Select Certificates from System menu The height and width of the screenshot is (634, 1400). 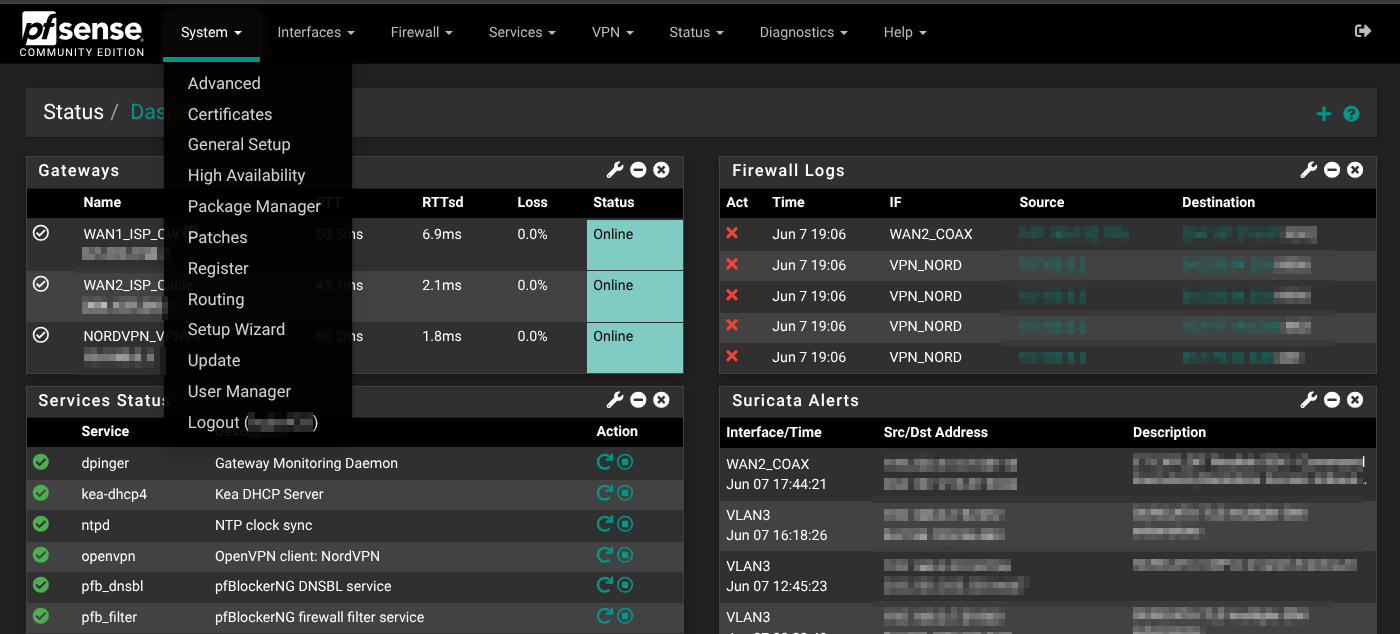coord(230,114)
